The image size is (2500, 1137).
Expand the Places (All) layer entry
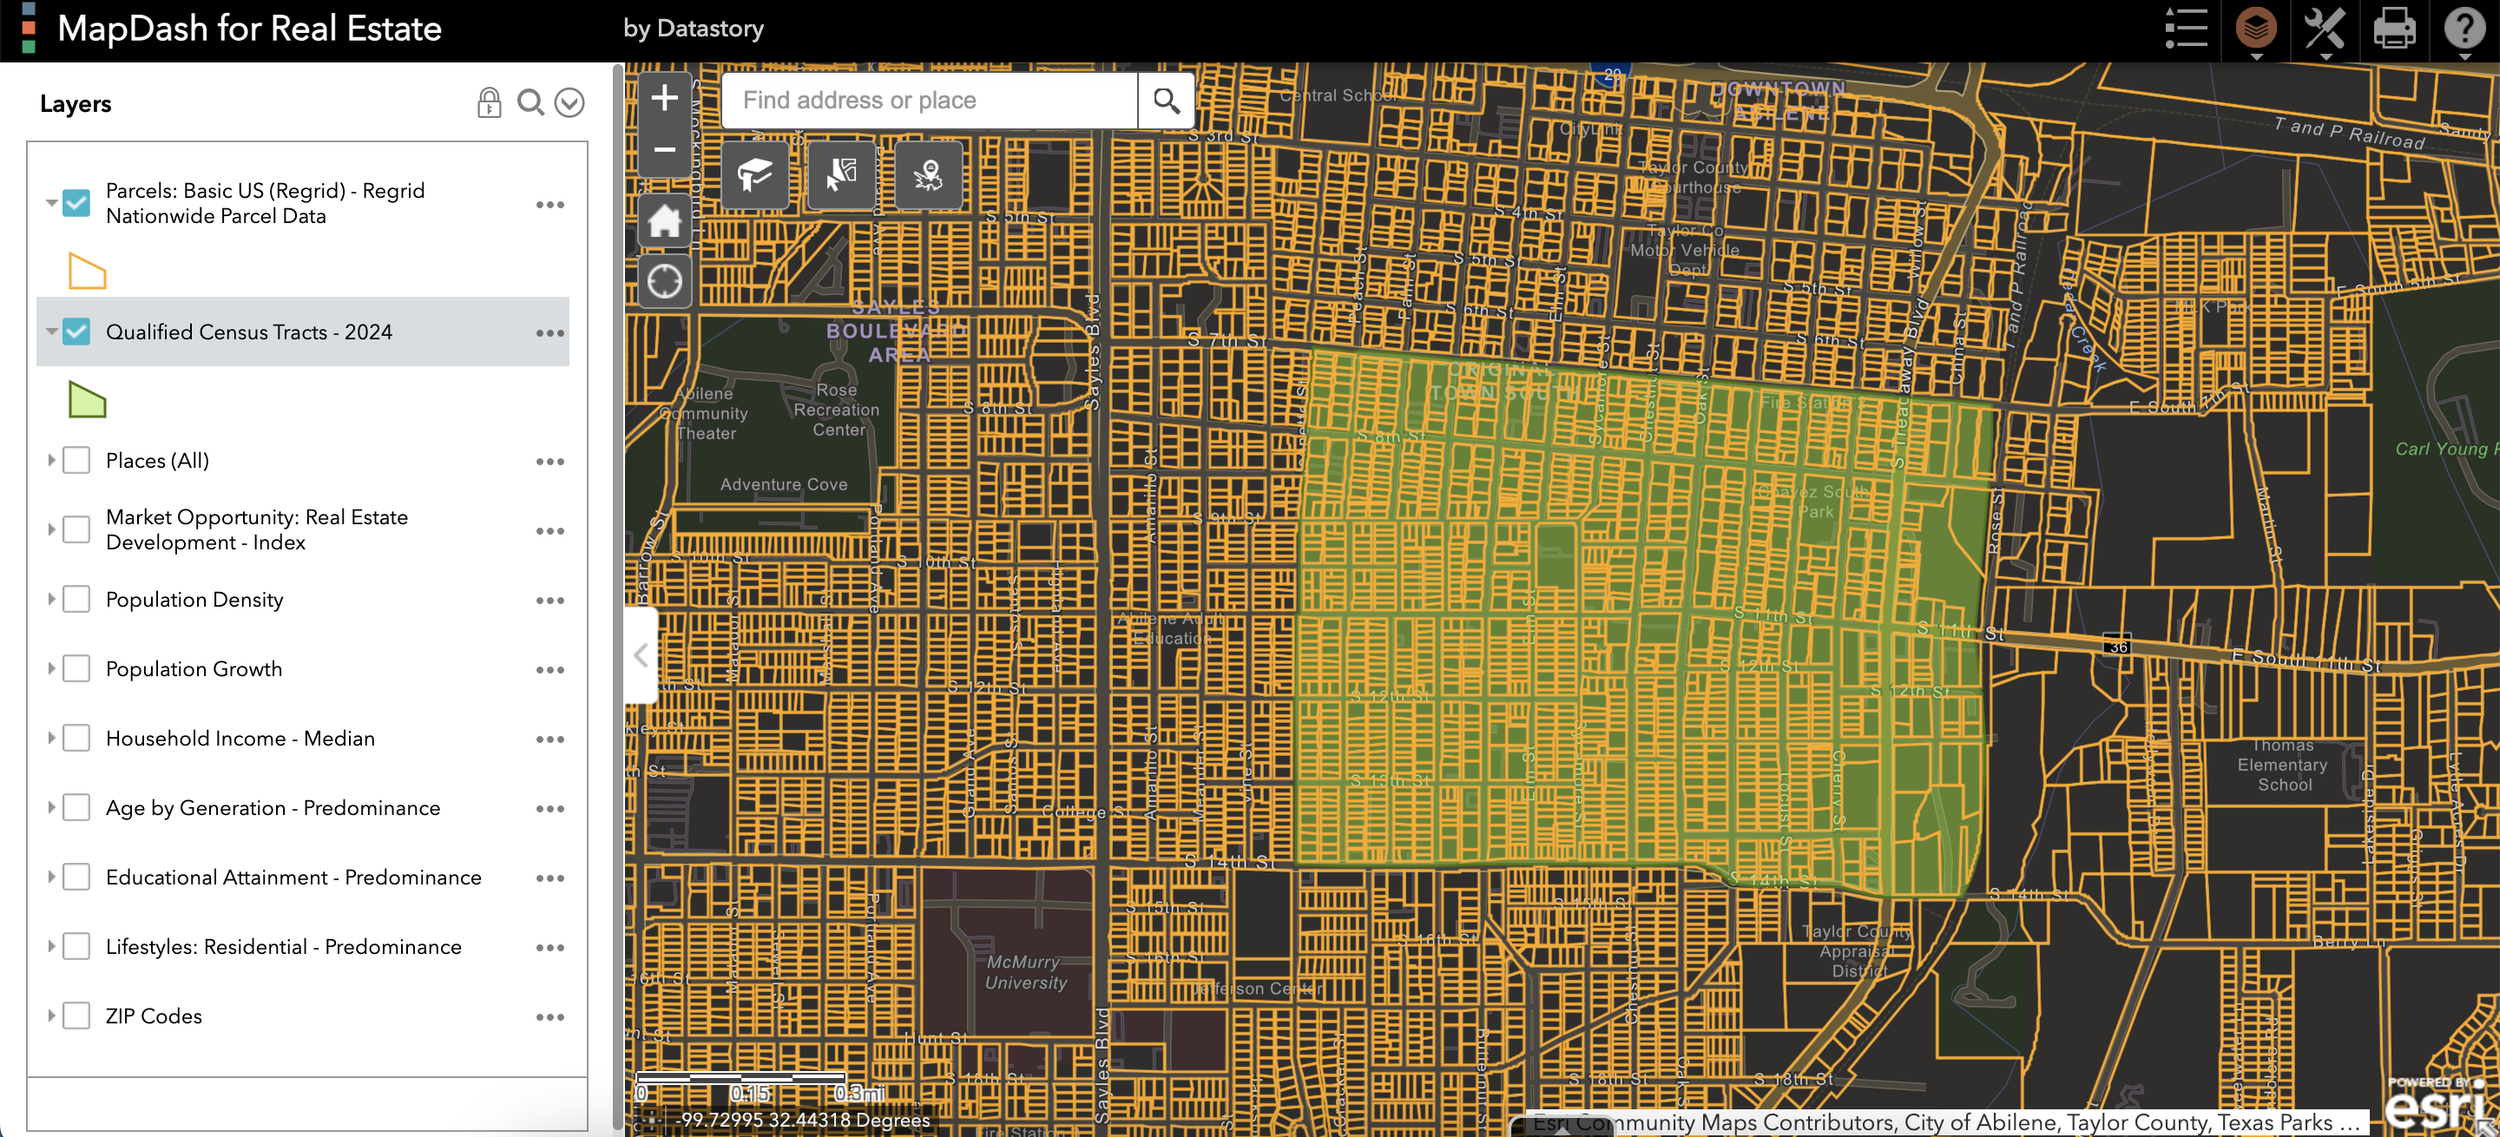point(51,460)
